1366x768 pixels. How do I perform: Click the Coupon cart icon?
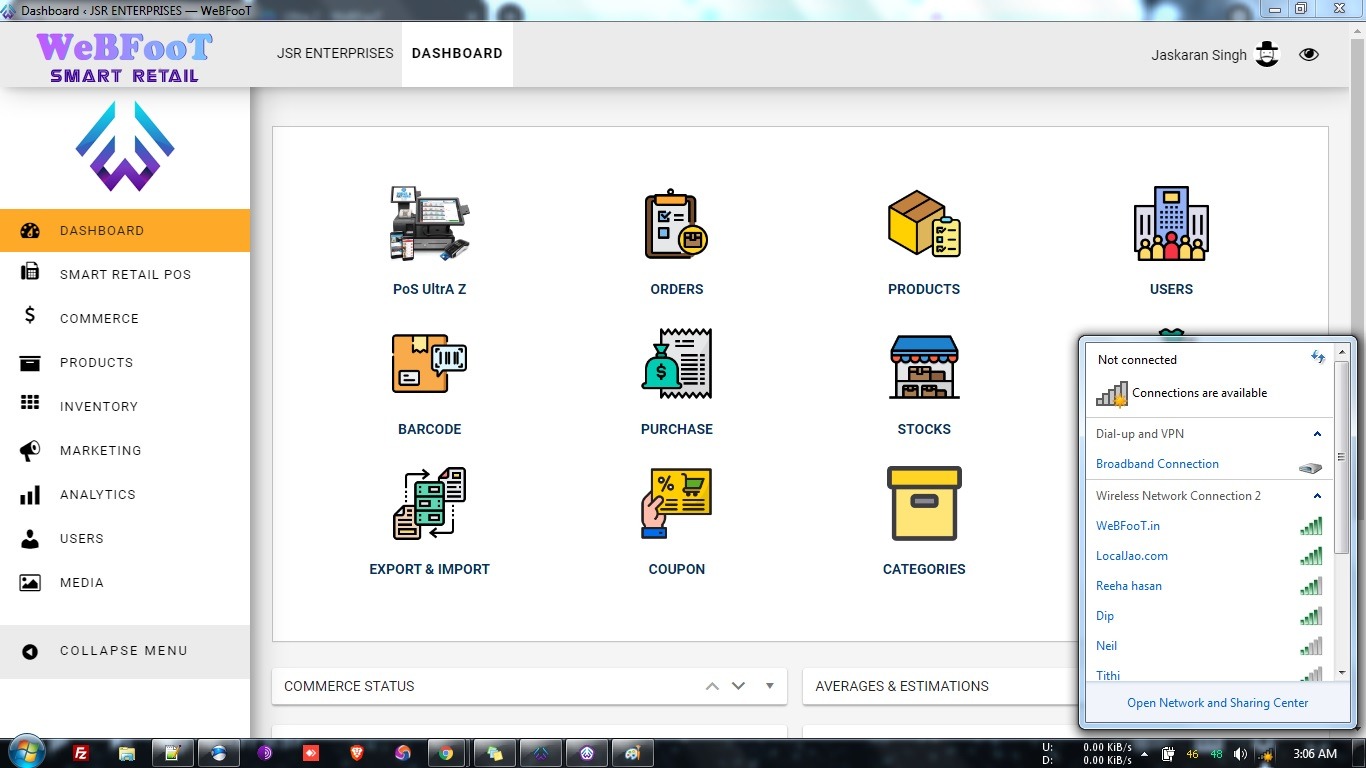pos(677,503)
